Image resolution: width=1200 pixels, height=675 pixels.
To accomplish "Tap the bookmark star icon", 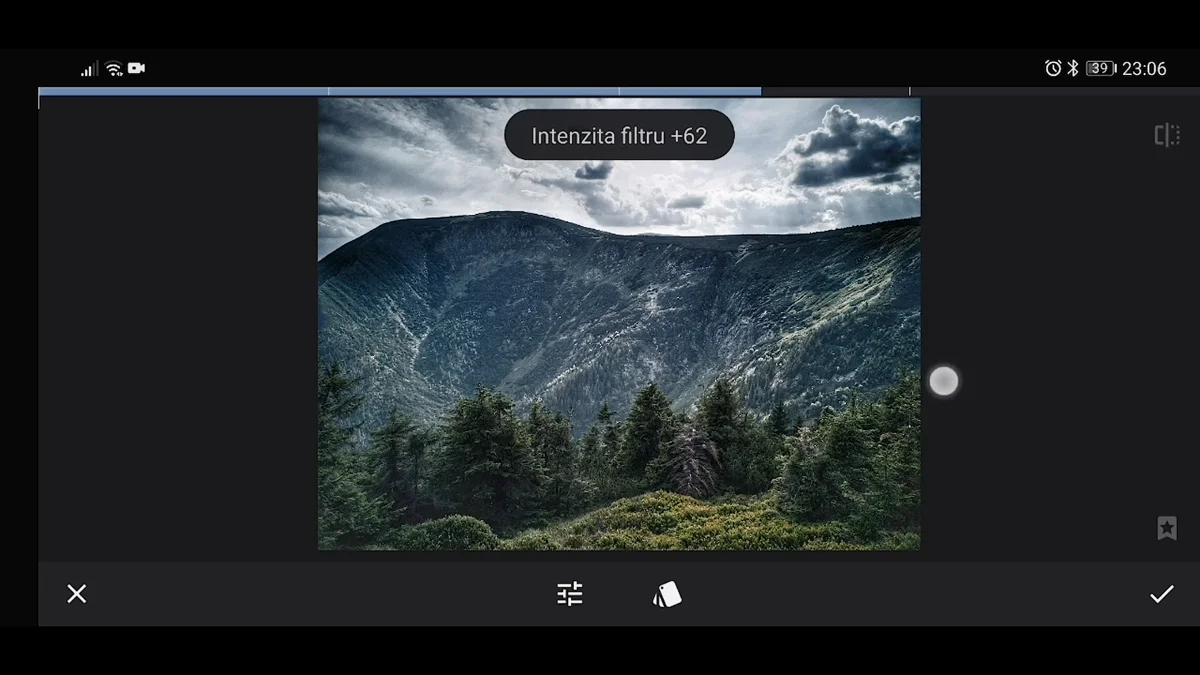I will 1167,528.
